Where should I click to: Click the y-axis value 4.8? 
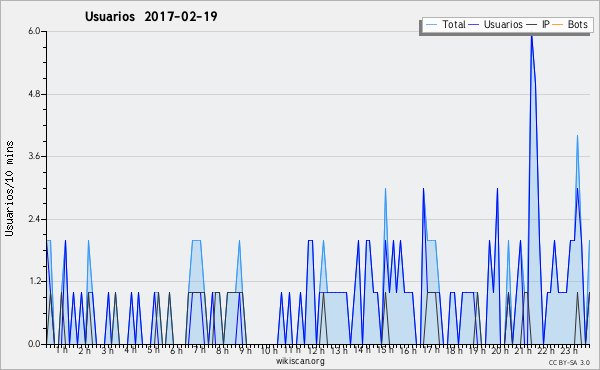[x=34, y=94]
